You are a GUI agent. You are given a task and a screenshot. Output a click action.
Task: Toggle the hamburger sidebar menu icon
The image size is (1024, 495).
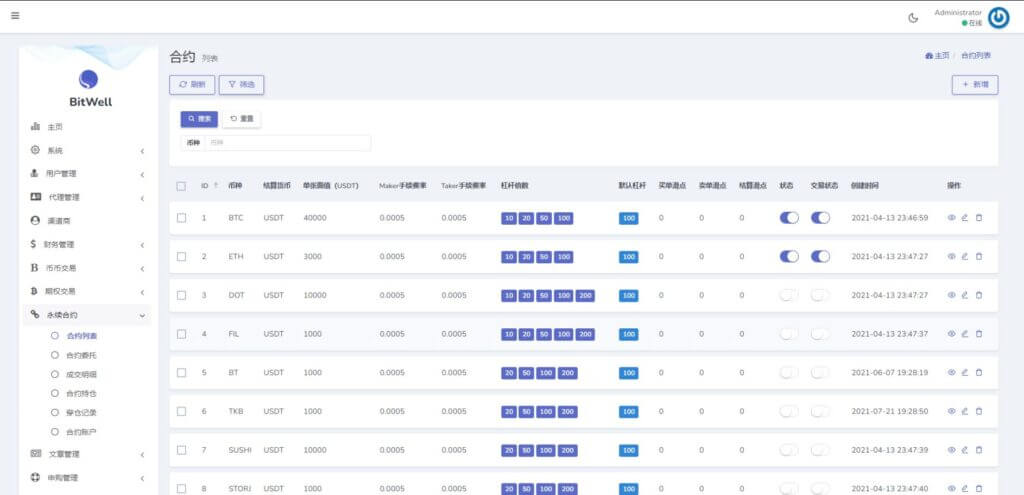pos(15,16)
